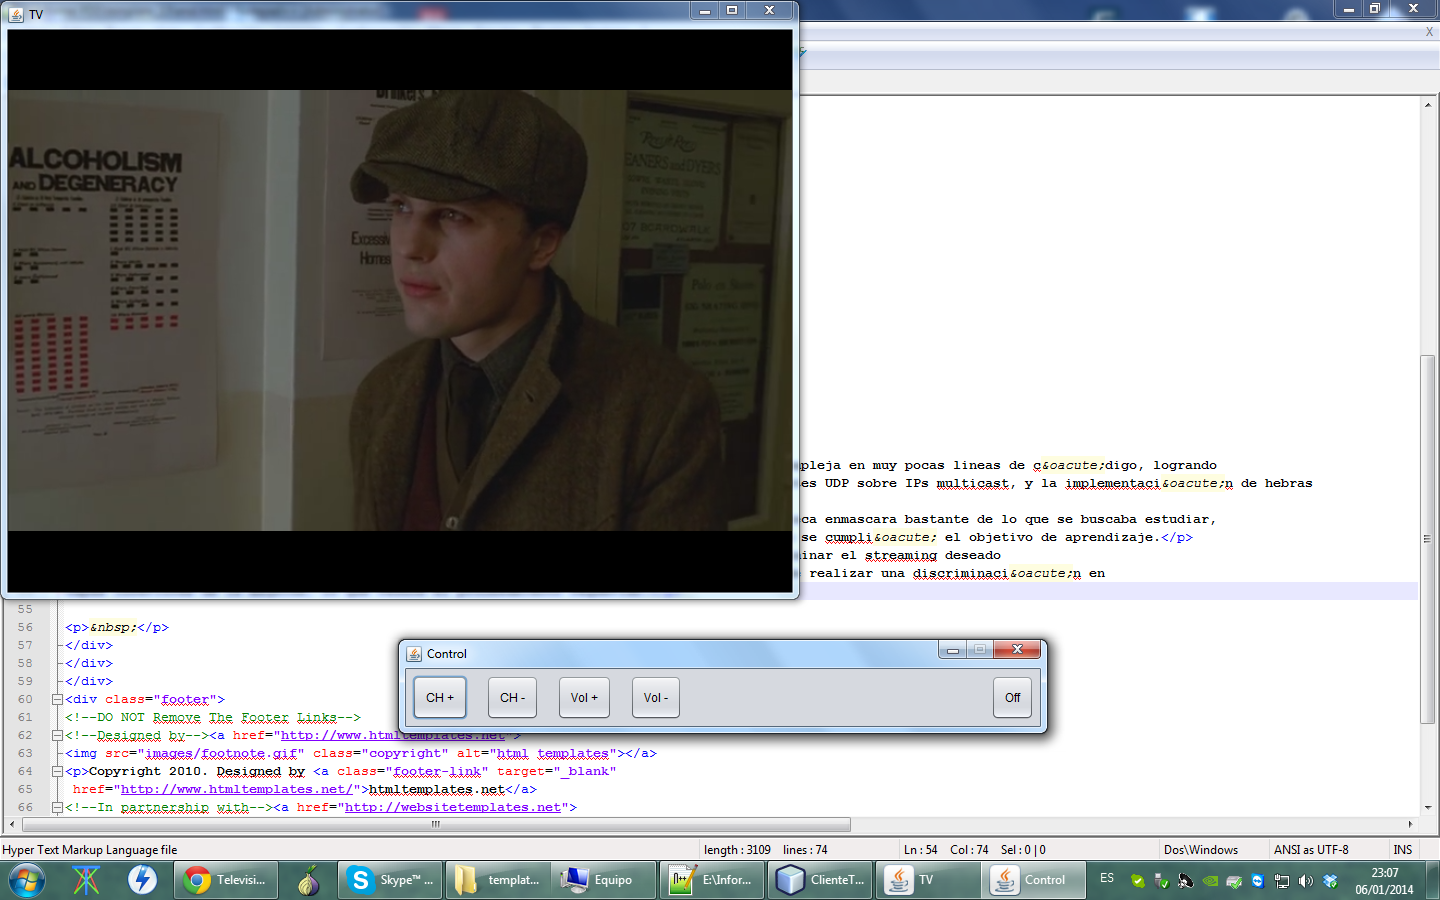Switch to Chrome Televisi... taskbar window
This screenshot has width=1440, height=900.
pyautogui.click(x=226, y=880)
